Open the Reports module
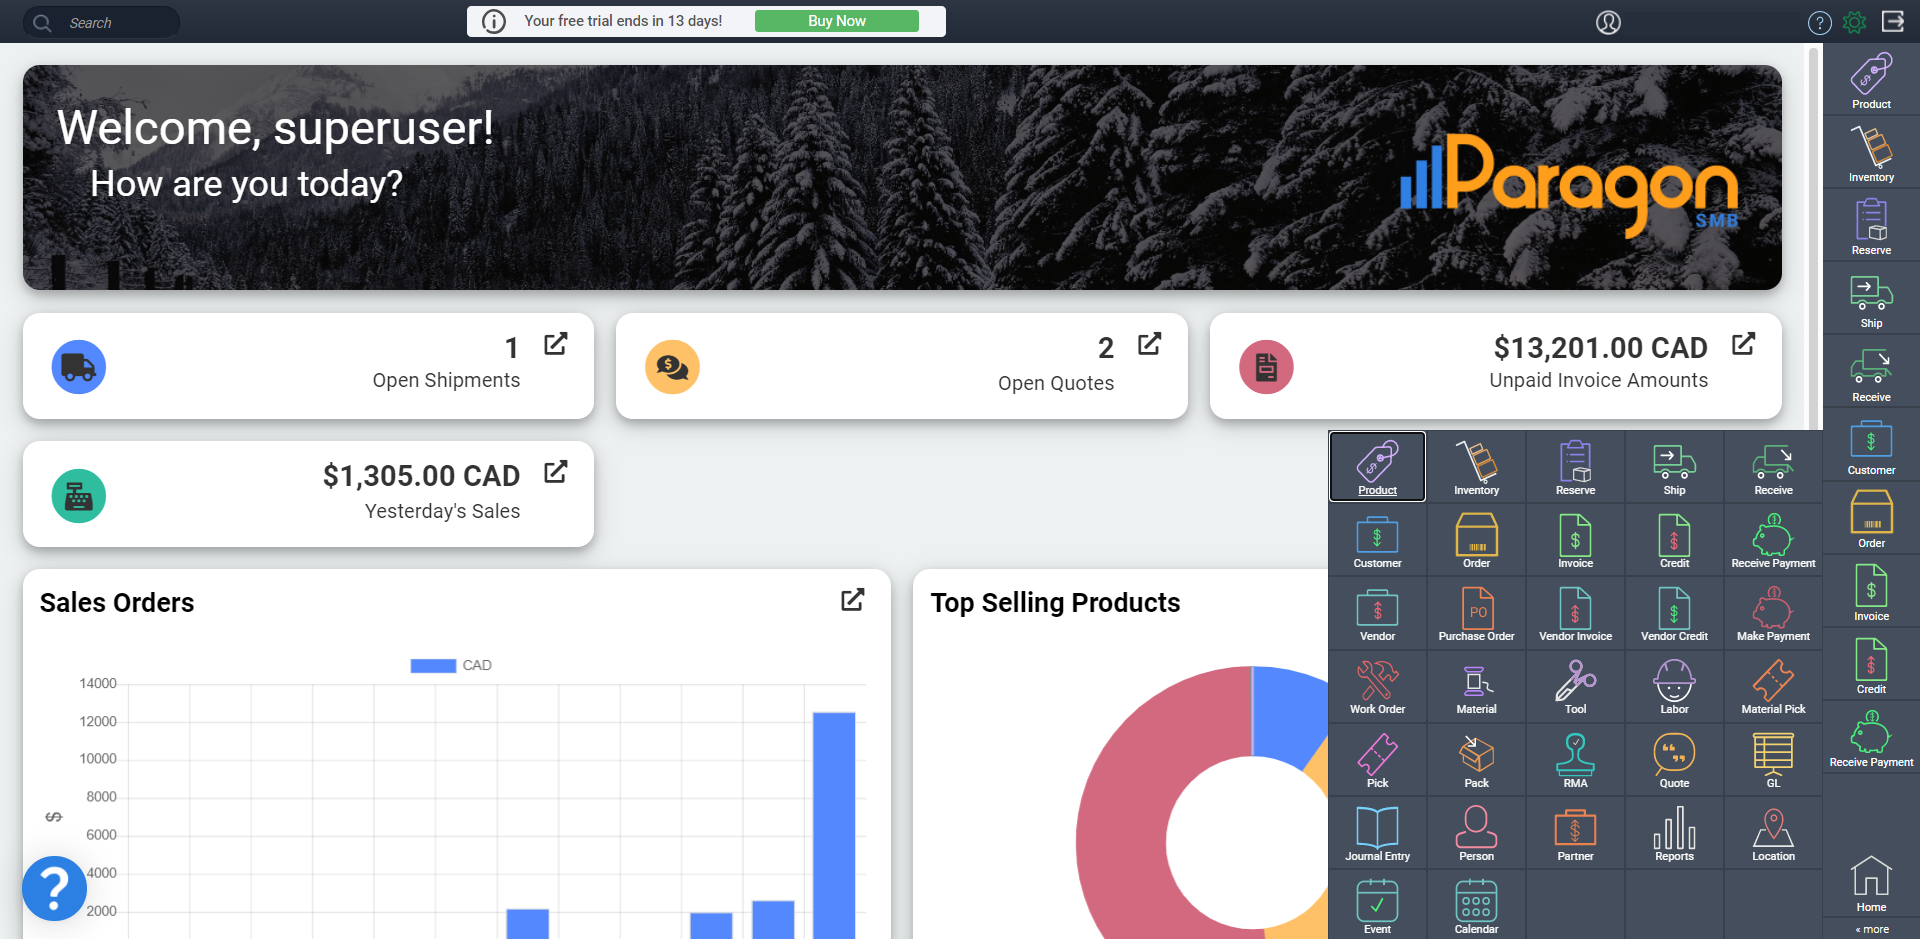 [x=1674, y=833]
